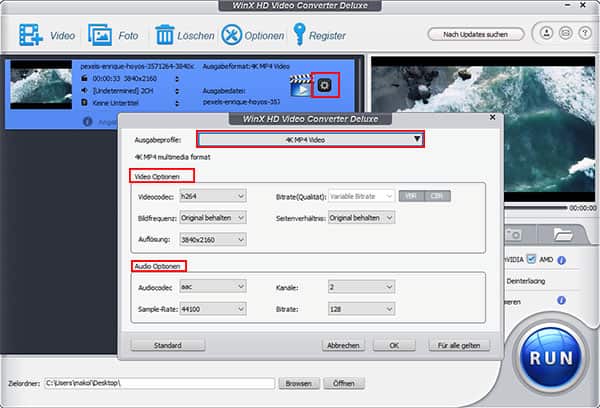This screenshot has height=408, width=600.
Task: Add a video with the Video icon
Action: [x=31, y=35]
